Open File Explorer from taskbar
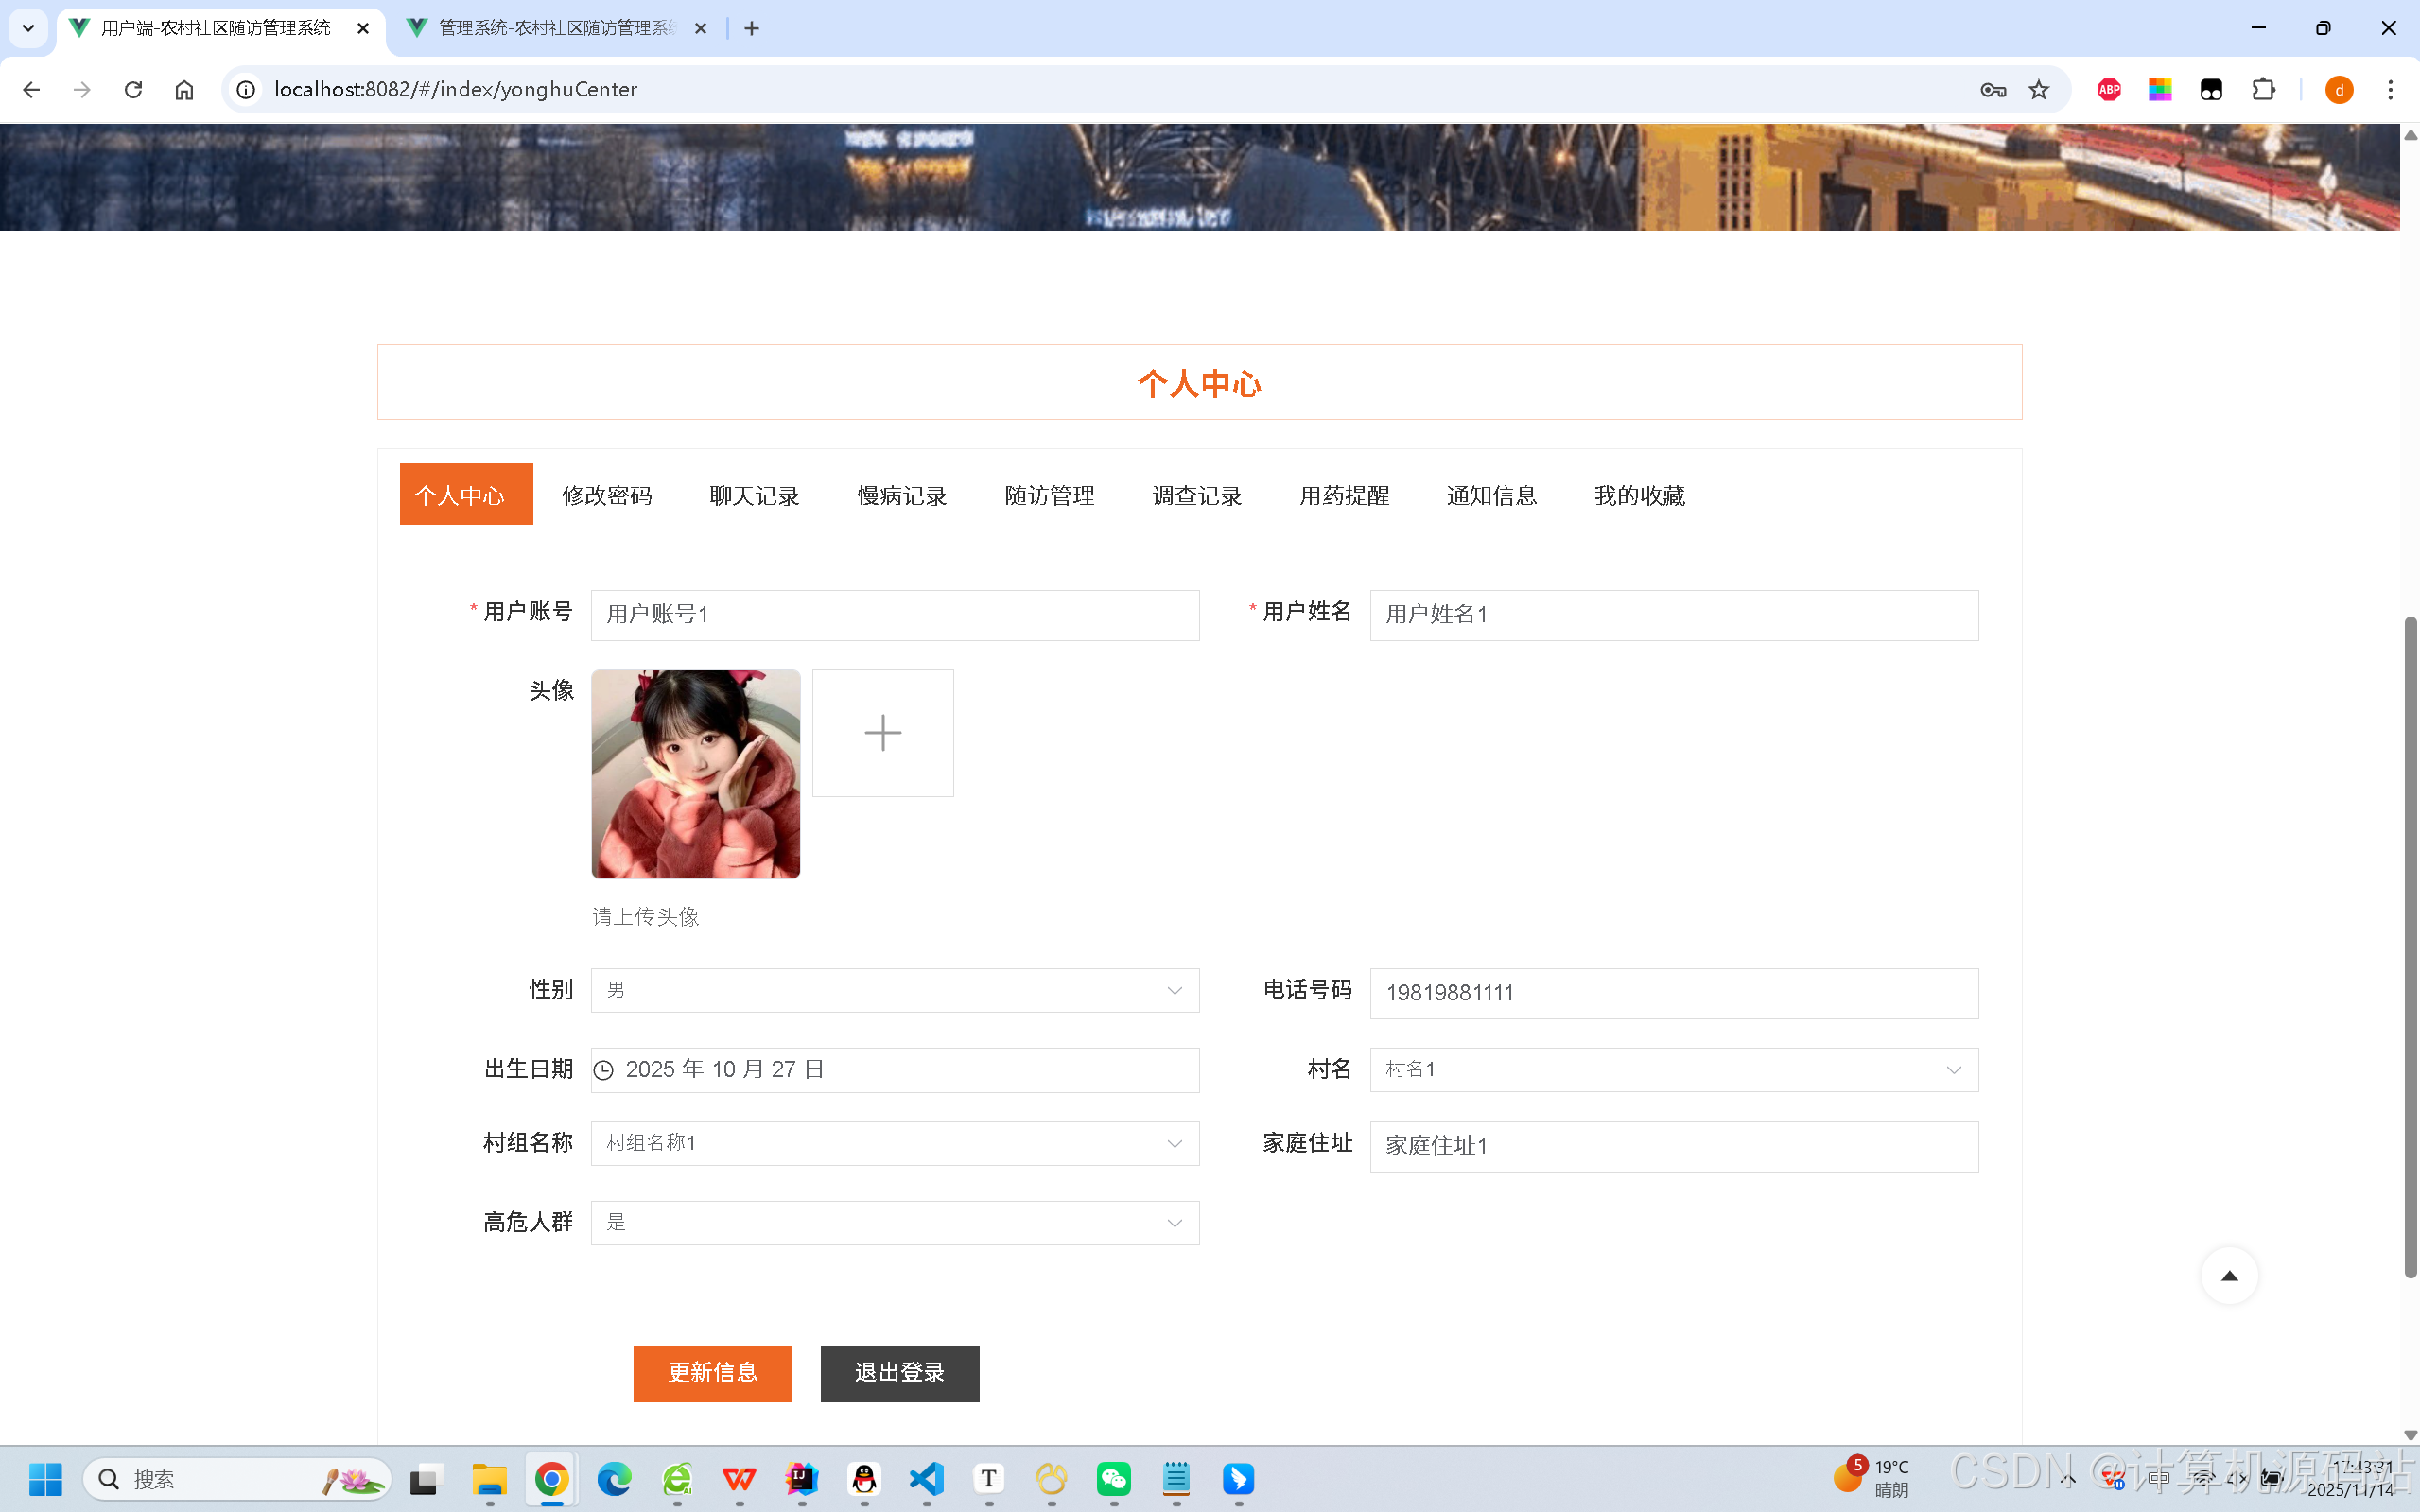The width and height of the screenshot is (2420, 1512). pos(489,1479)
